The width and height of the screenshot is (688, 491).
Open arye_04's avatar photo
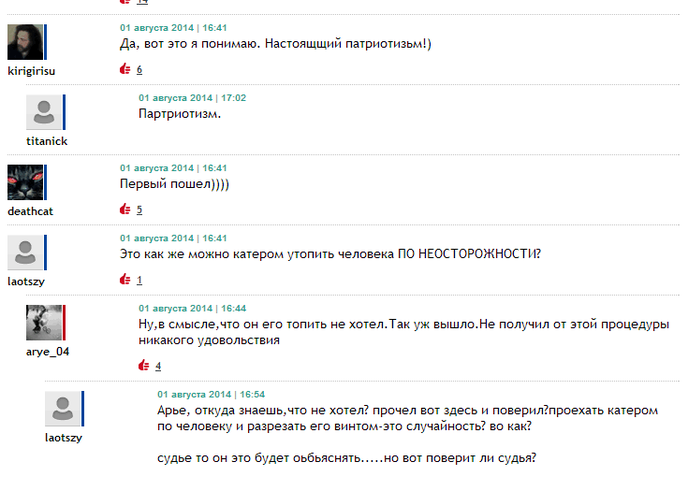pyautogui.click(x=44, y=323)
